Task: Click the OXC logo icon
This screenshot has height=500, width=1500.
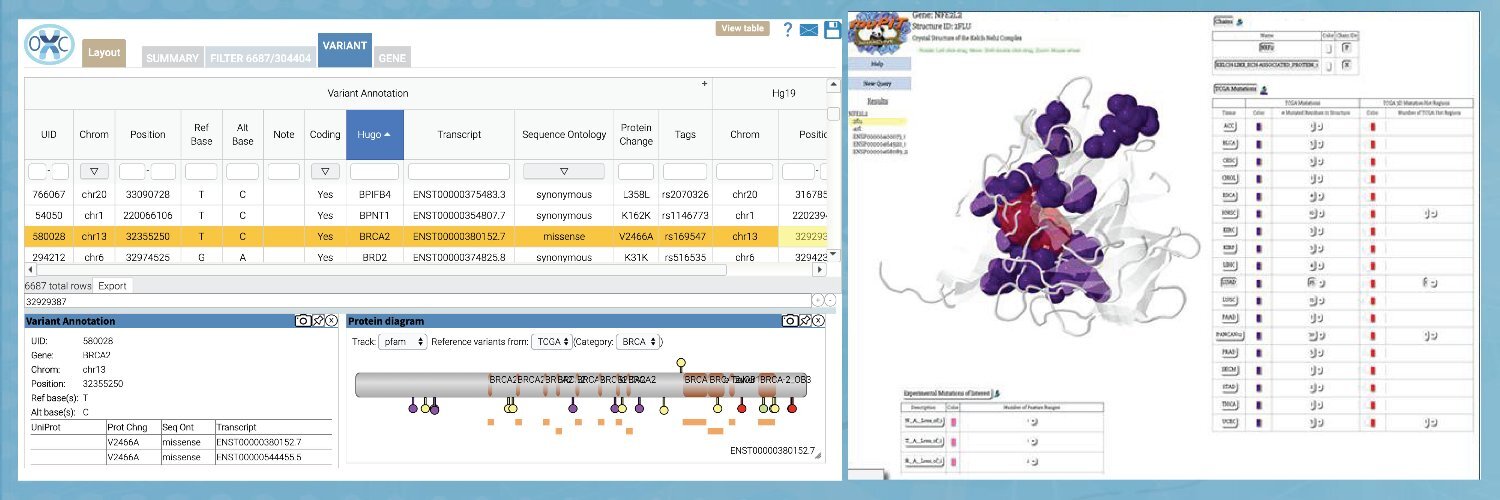Action: [49, 47]
